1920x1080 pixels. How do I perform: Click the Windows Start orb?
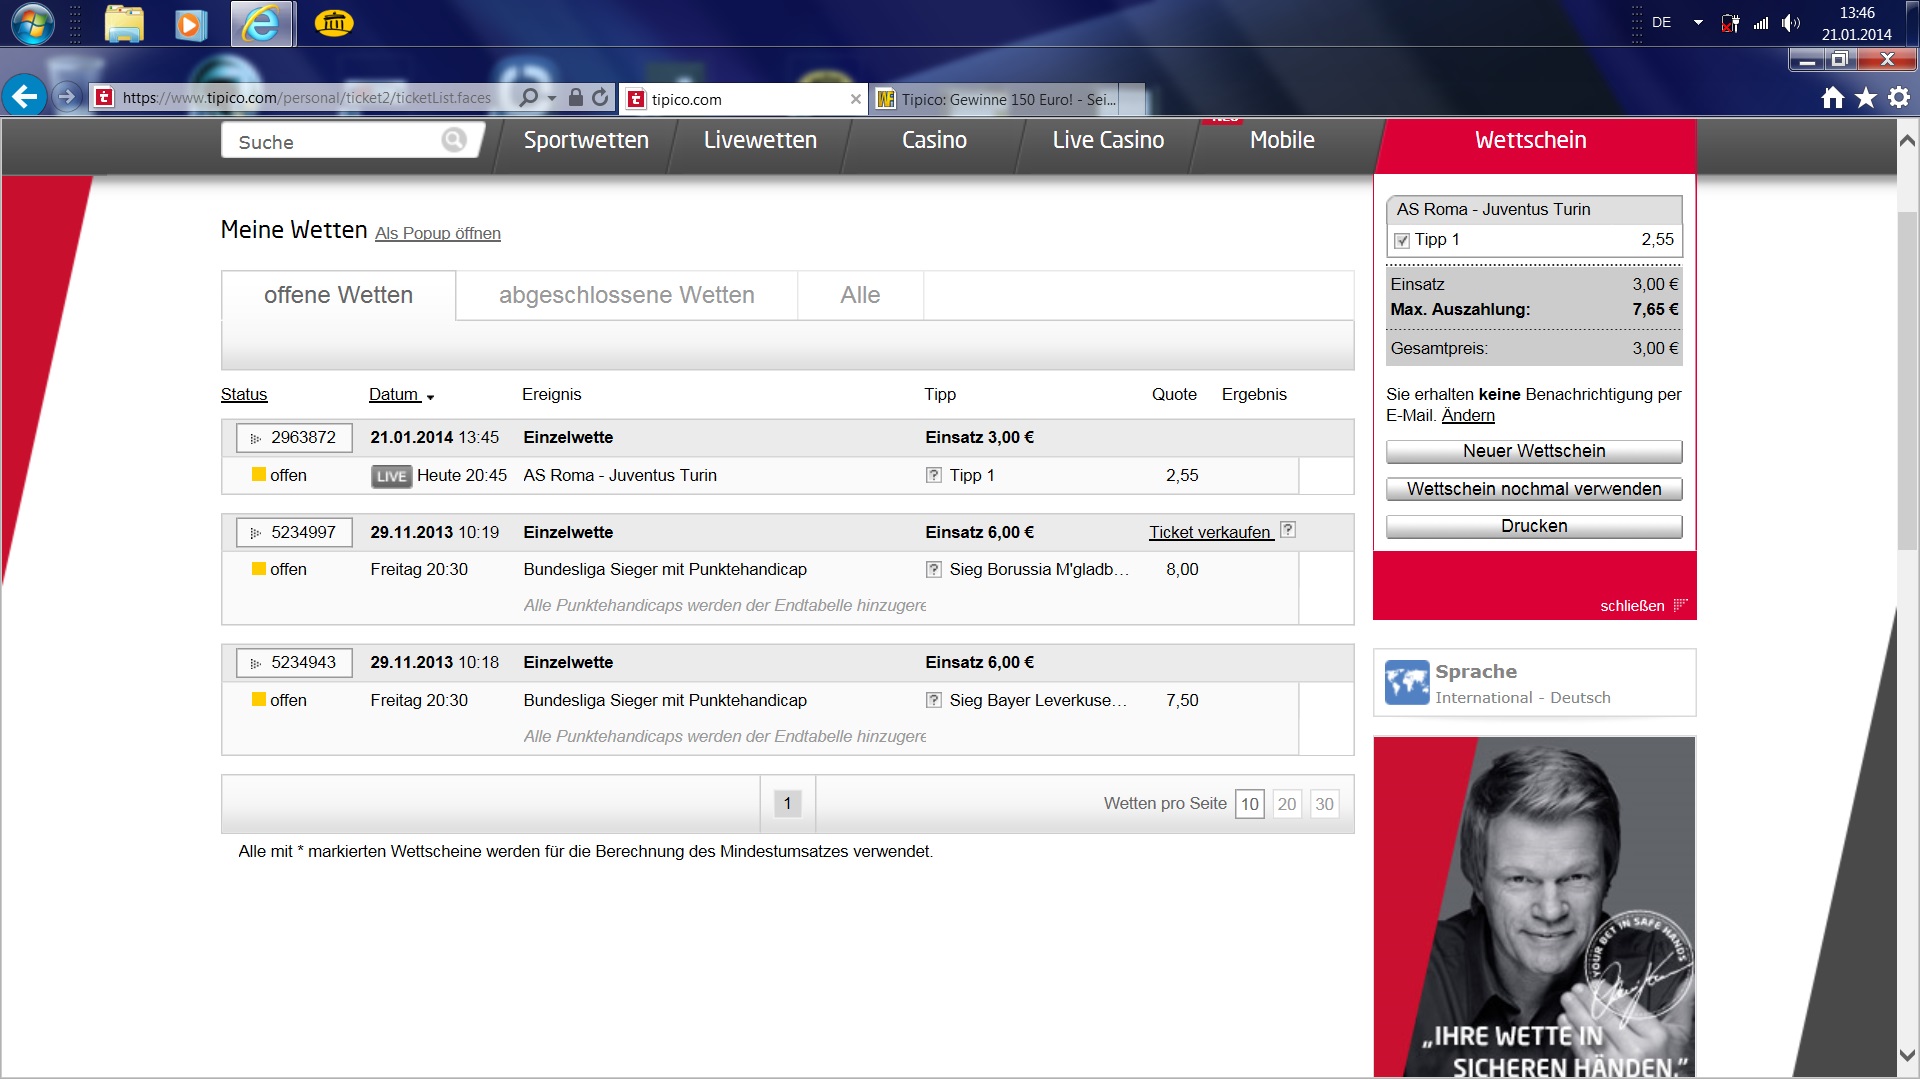(32, 23)
